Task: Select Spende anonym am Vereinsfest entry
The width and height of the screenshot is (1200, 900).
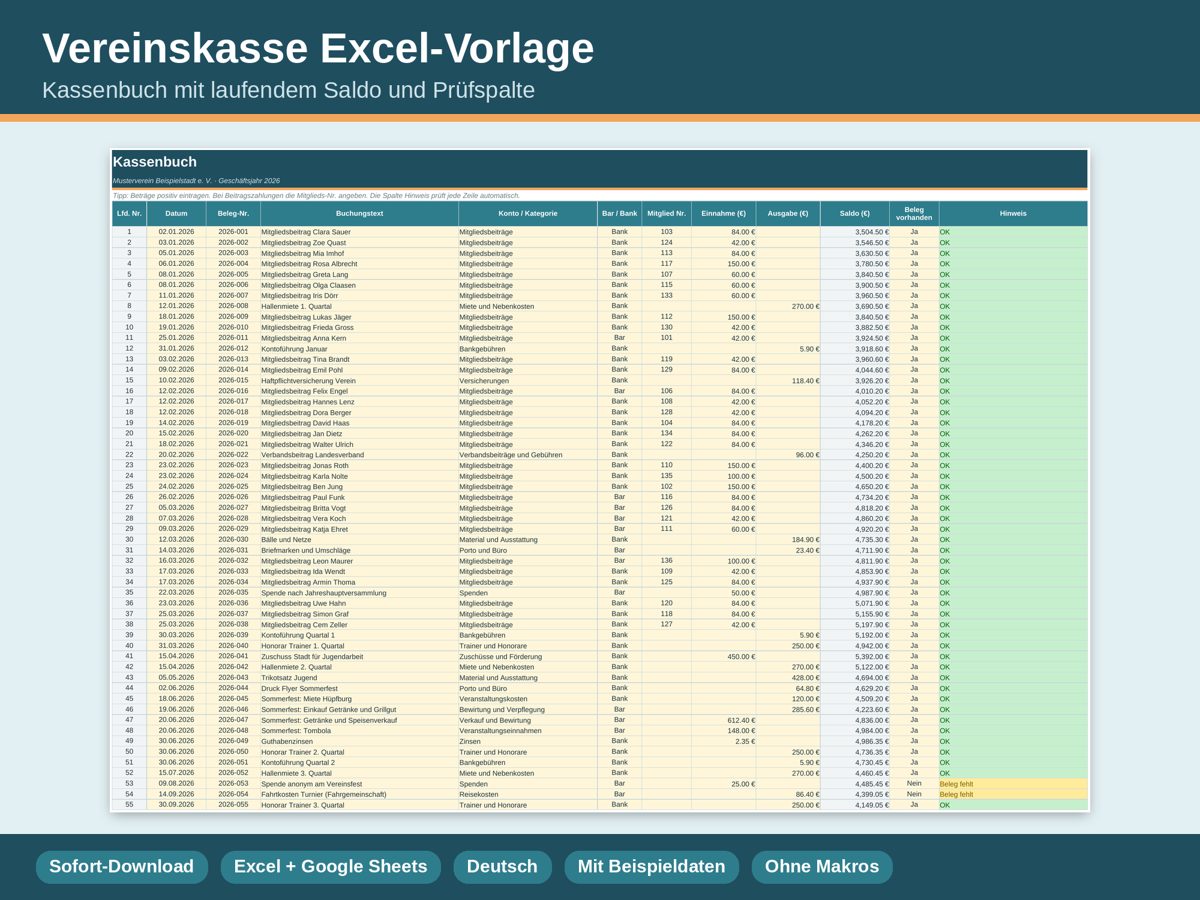Action: [x=360, y=784]
